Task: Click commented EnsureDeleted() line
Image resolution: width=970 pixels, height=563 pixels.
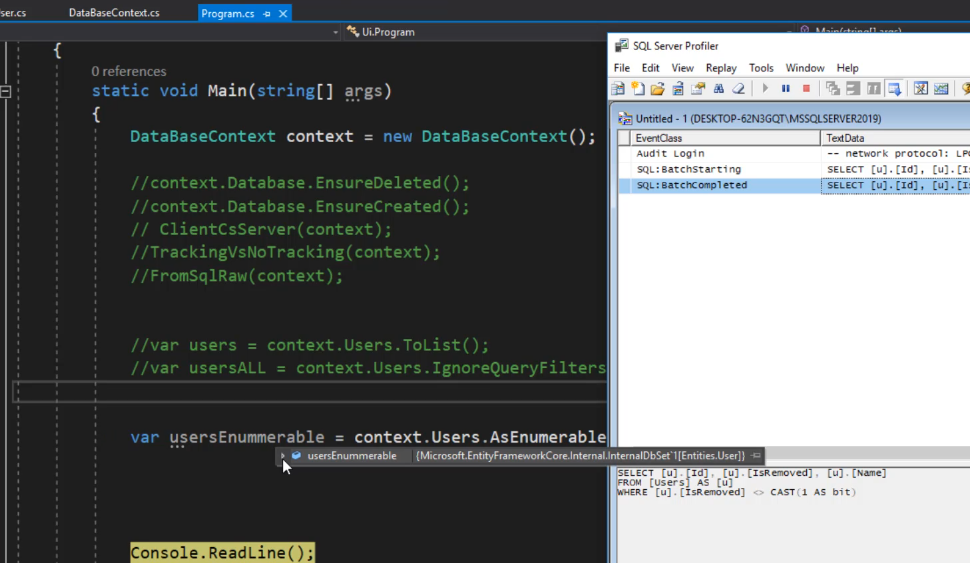Action: [299, 183]
